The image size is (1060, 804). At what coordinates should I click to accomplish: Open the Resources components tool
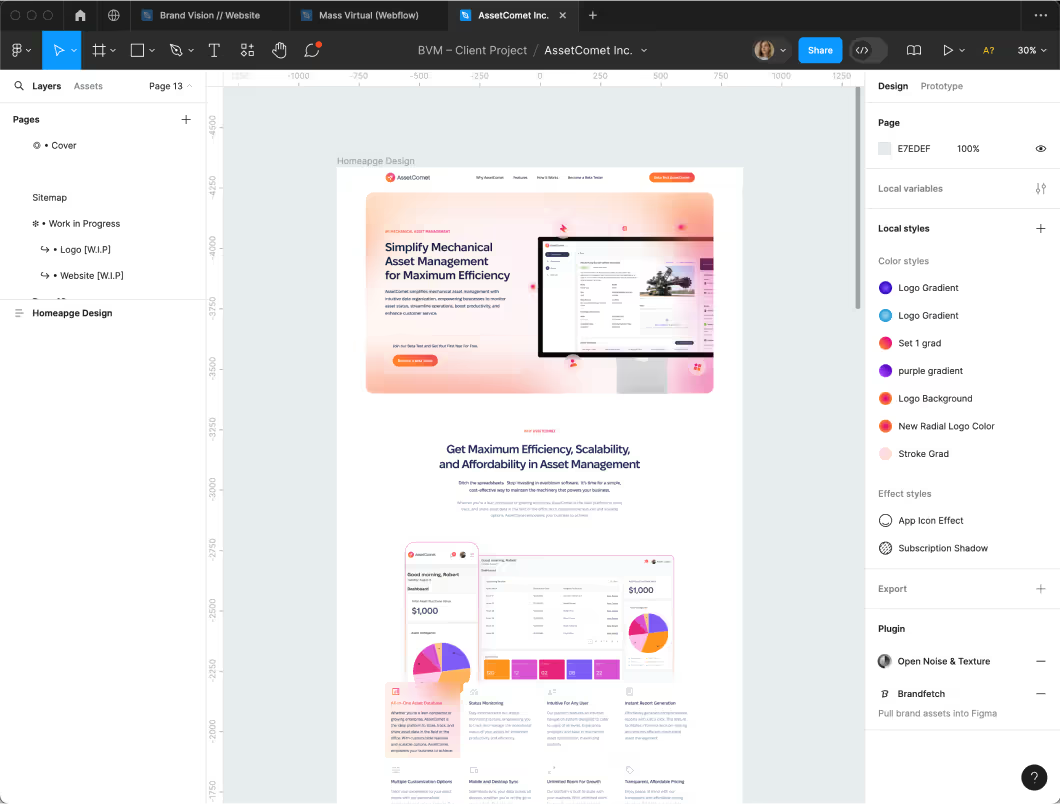[x=247, y=50]
